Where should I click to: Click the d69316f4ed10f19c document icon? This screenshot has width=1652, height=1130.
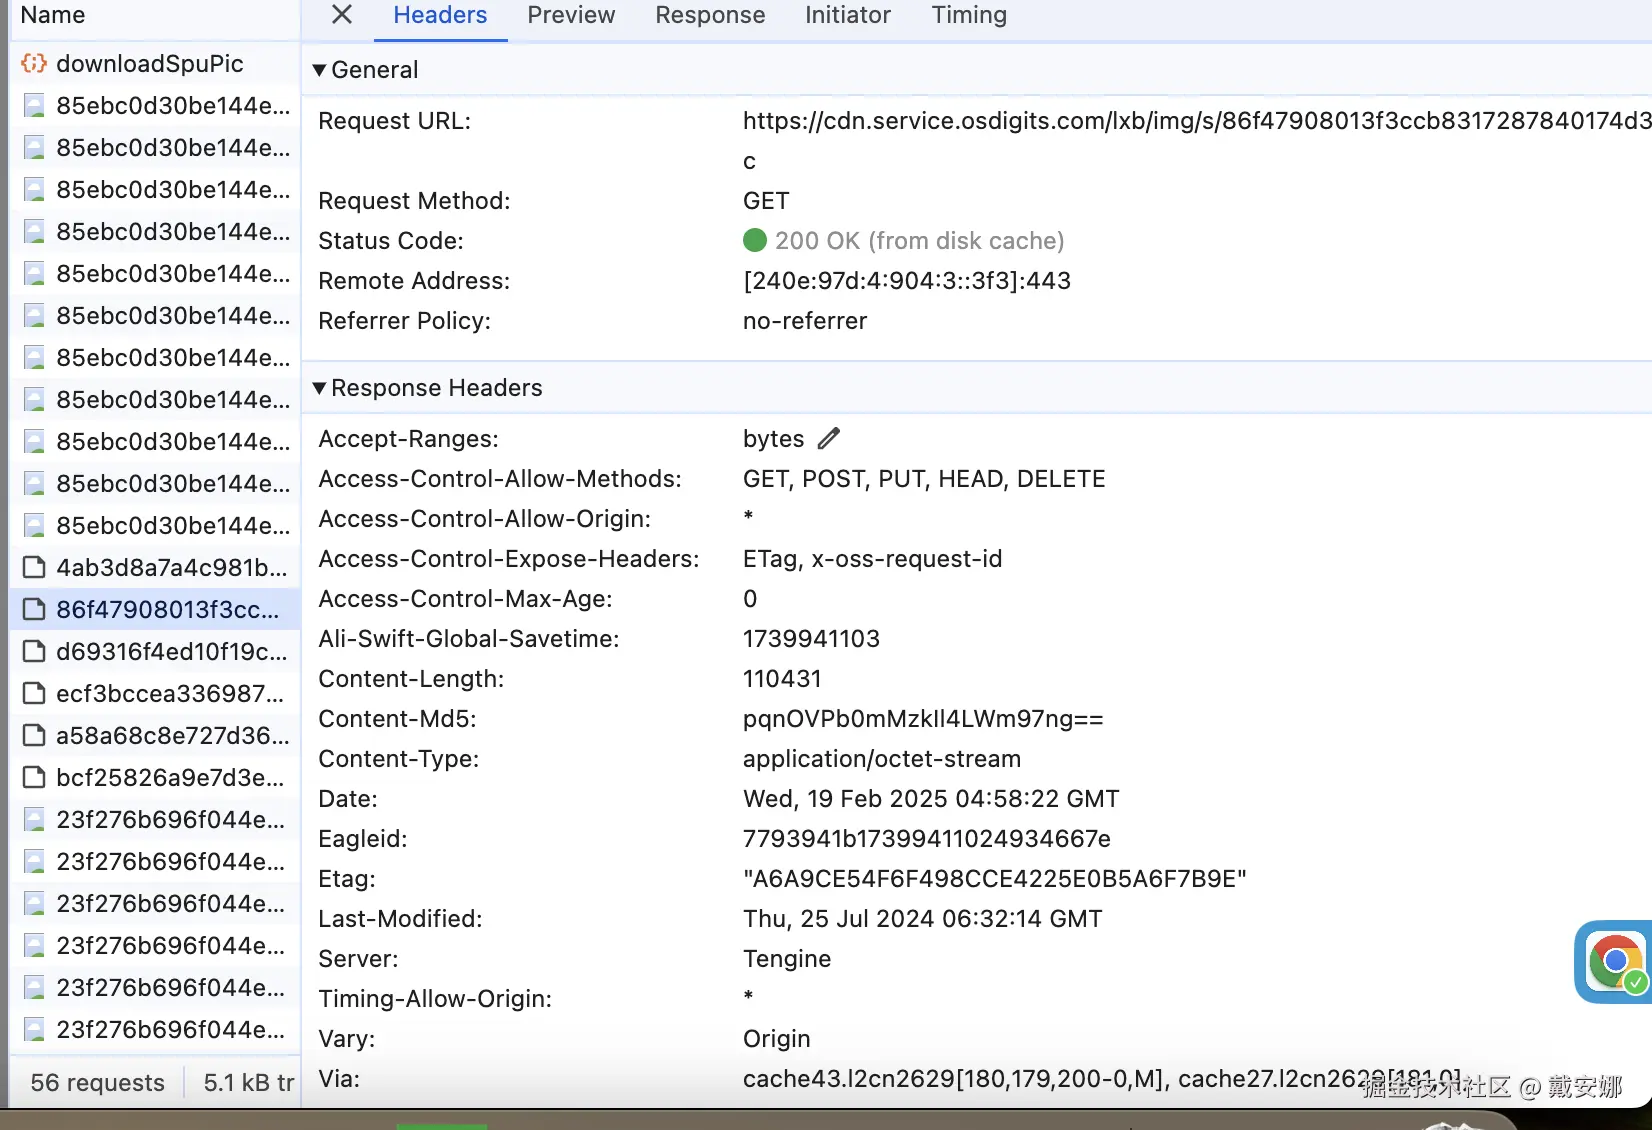[x=34, y=652]
